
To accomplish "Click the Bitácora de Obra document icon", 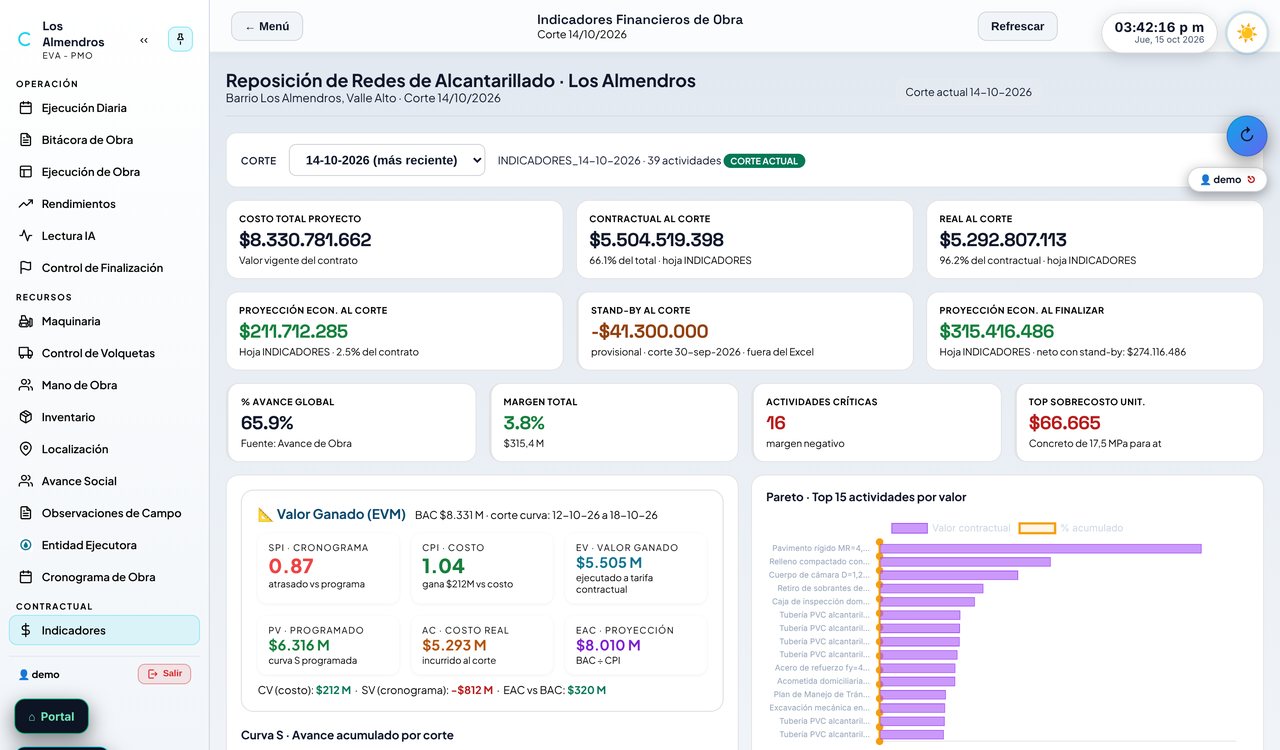I will [x=26, y=140].
